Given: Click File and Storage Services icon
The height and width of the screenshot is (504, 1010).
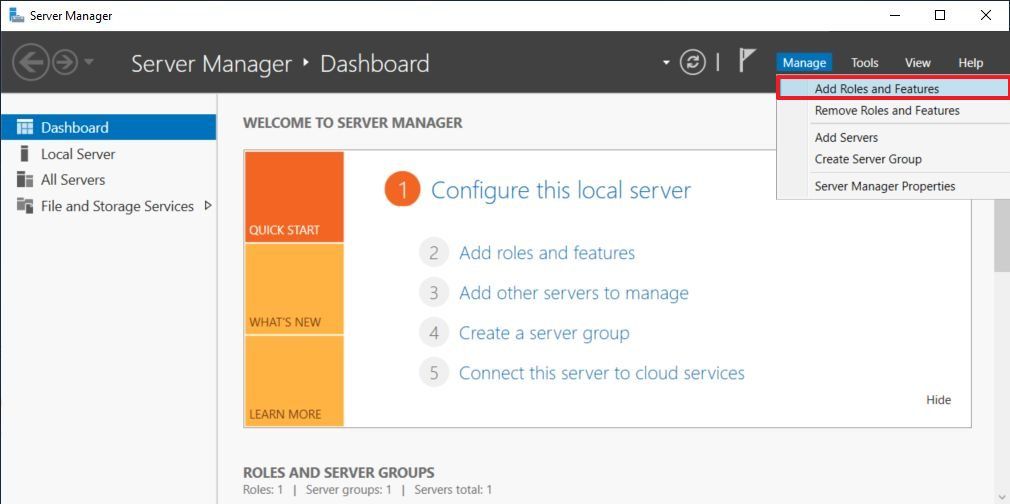Looking at the screenshot, I should (24, 206).
